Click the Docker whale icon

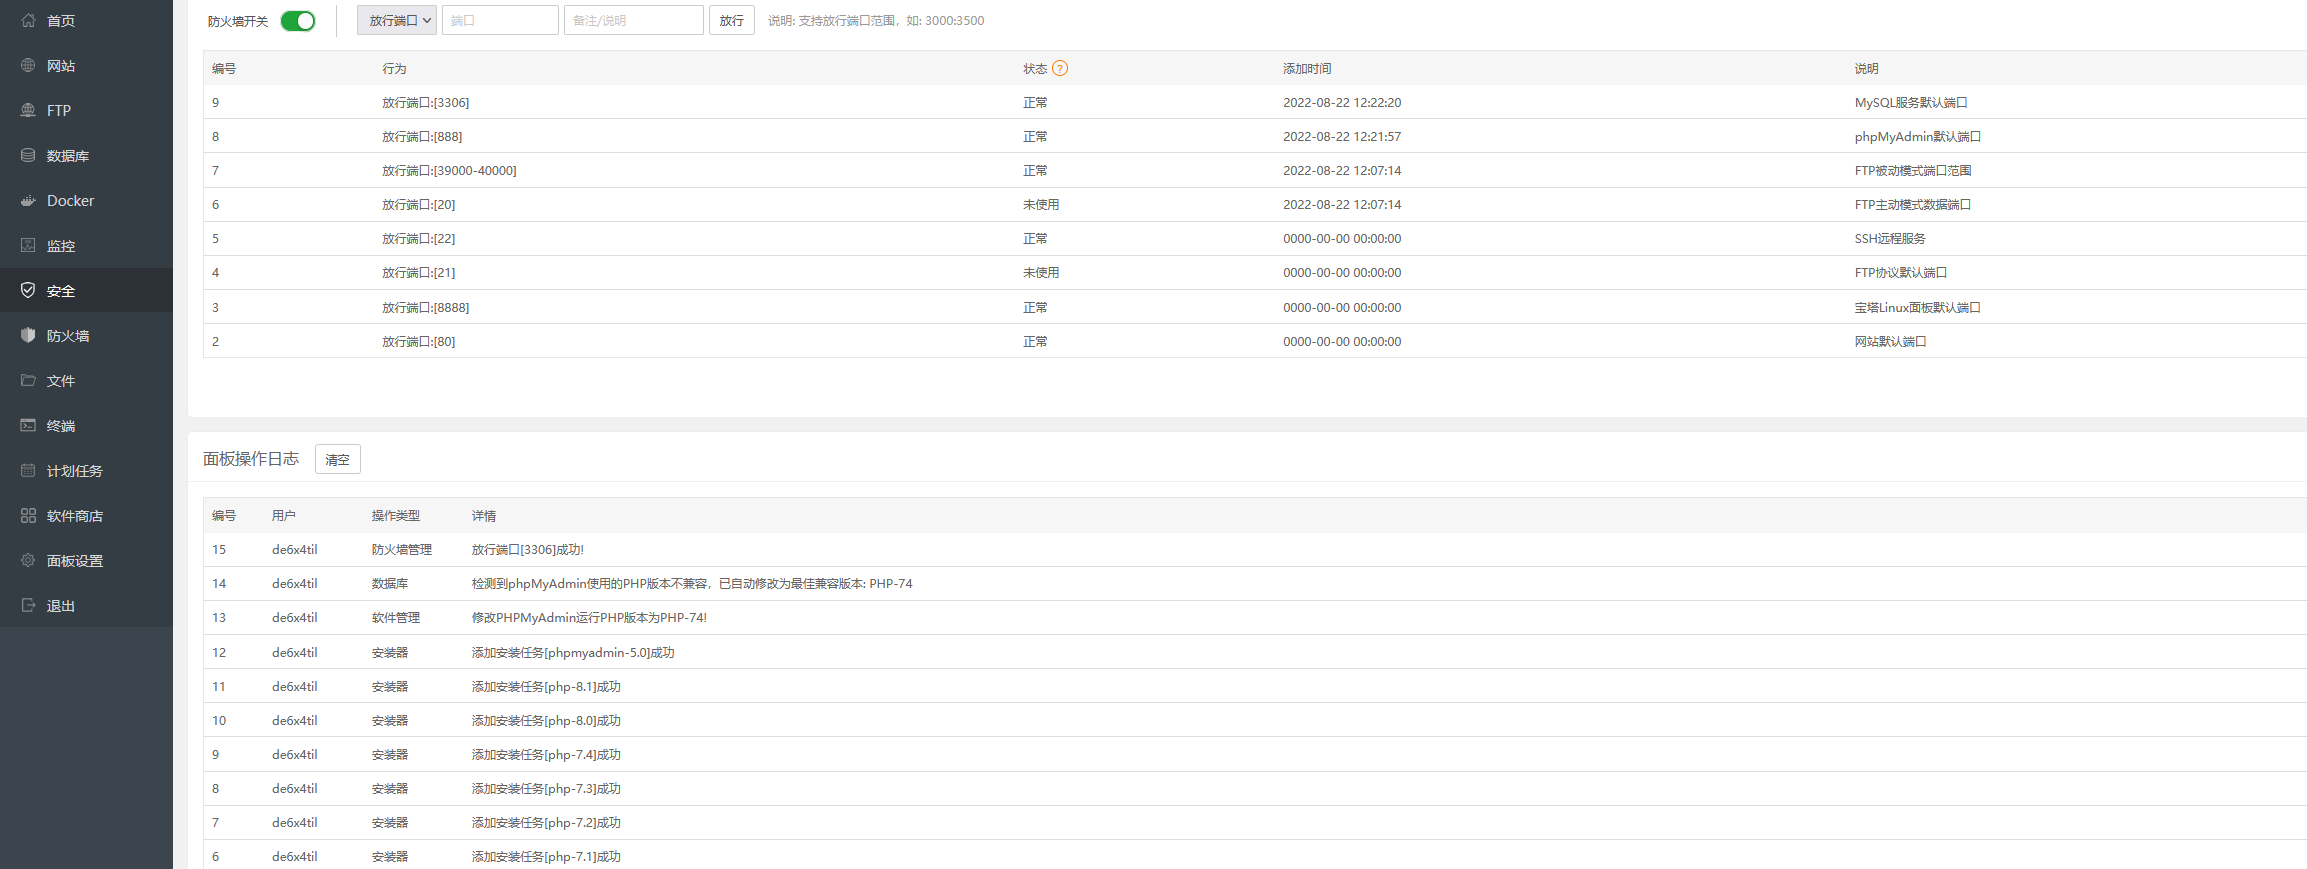tap(28, 200)
